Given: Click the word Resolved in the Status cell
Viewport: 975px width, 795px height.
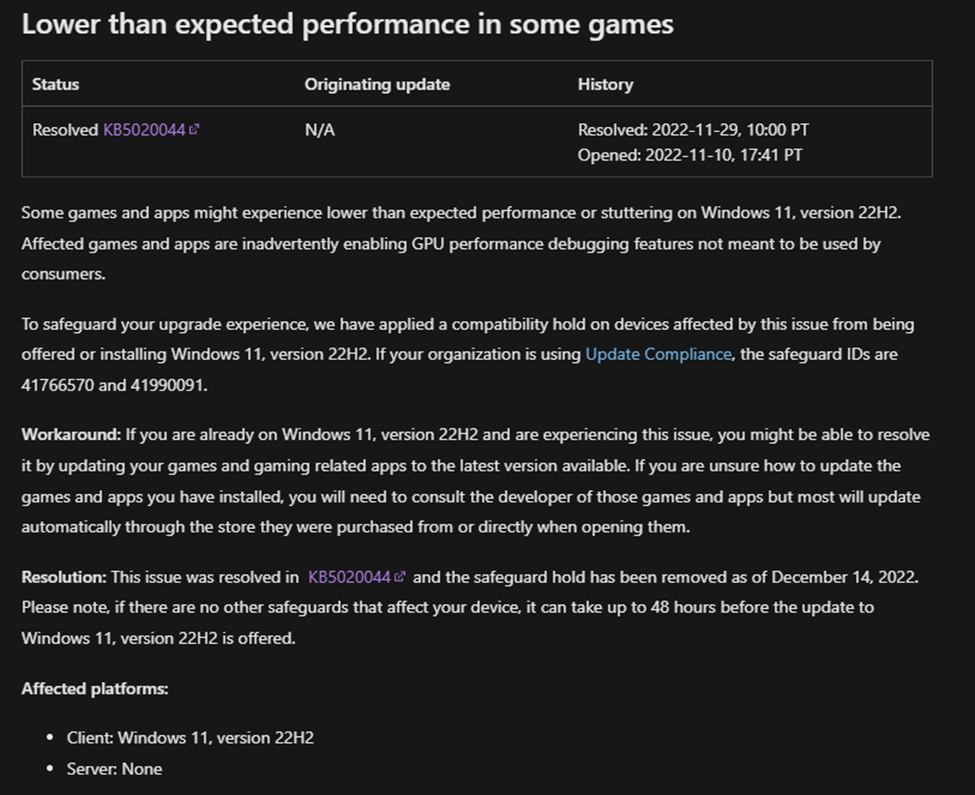Looking at the screenshot, I should [65, 129].
